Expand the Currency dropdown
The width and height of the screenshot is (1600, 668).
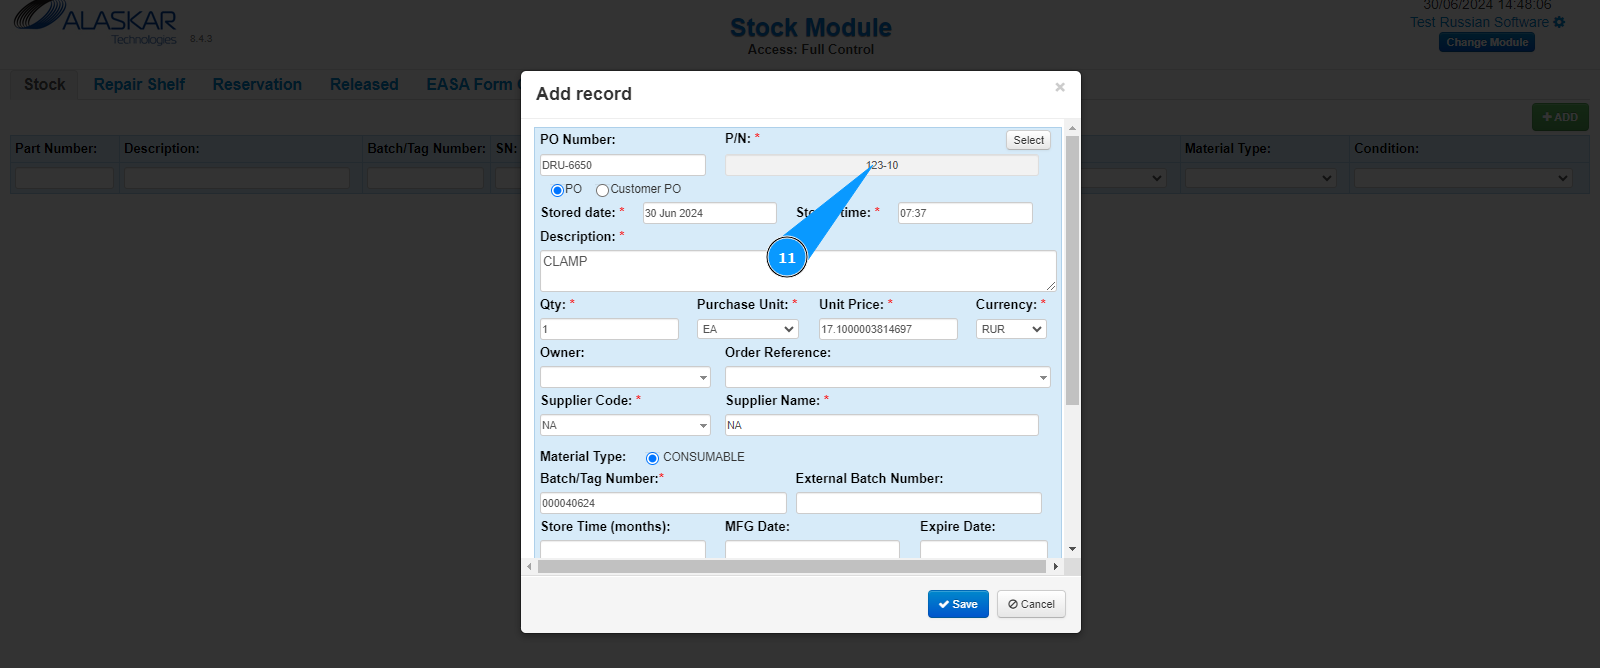1010,329
